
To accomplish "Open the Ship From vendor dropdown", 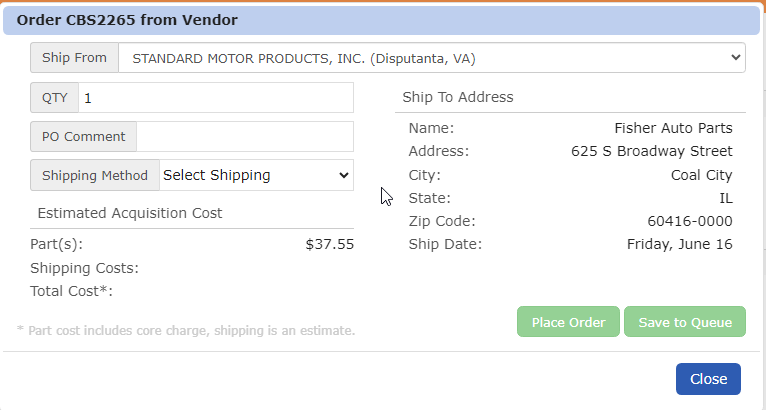I will [x=431, y=58].
